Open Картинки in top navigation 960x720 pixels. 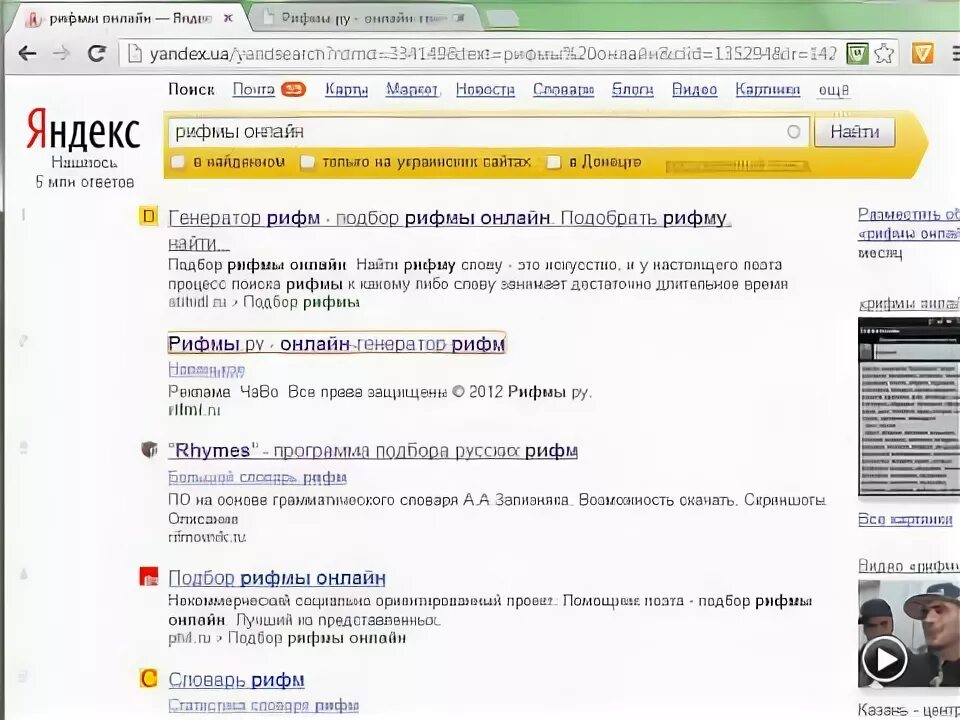(x=768, y=89)
